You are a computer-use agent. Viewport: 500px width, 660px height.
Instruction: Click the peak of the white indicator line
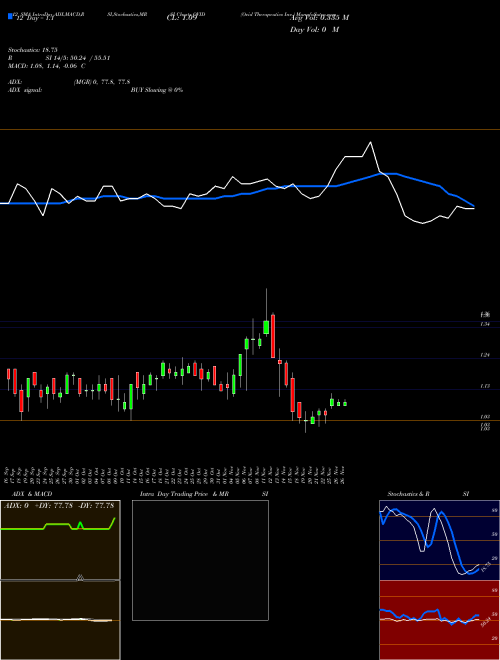(371, 142)
